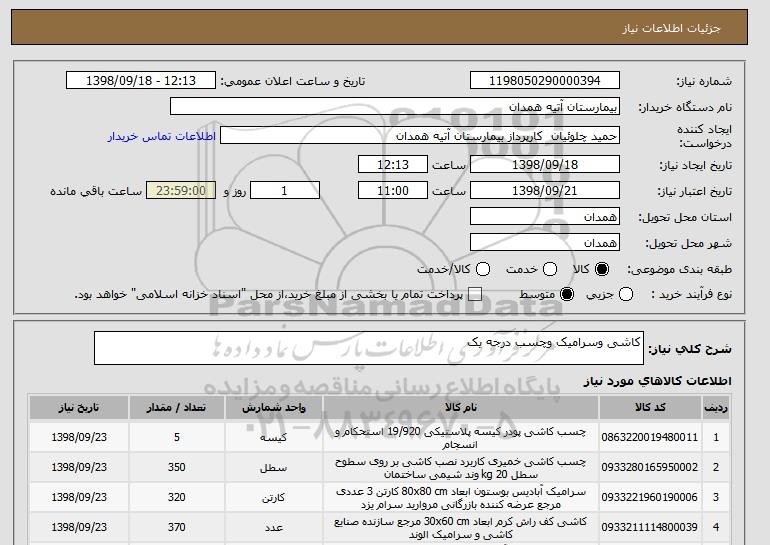Click quantity cell 350
The width and height of the screenshot is (770, 545).
coord(176,467)
